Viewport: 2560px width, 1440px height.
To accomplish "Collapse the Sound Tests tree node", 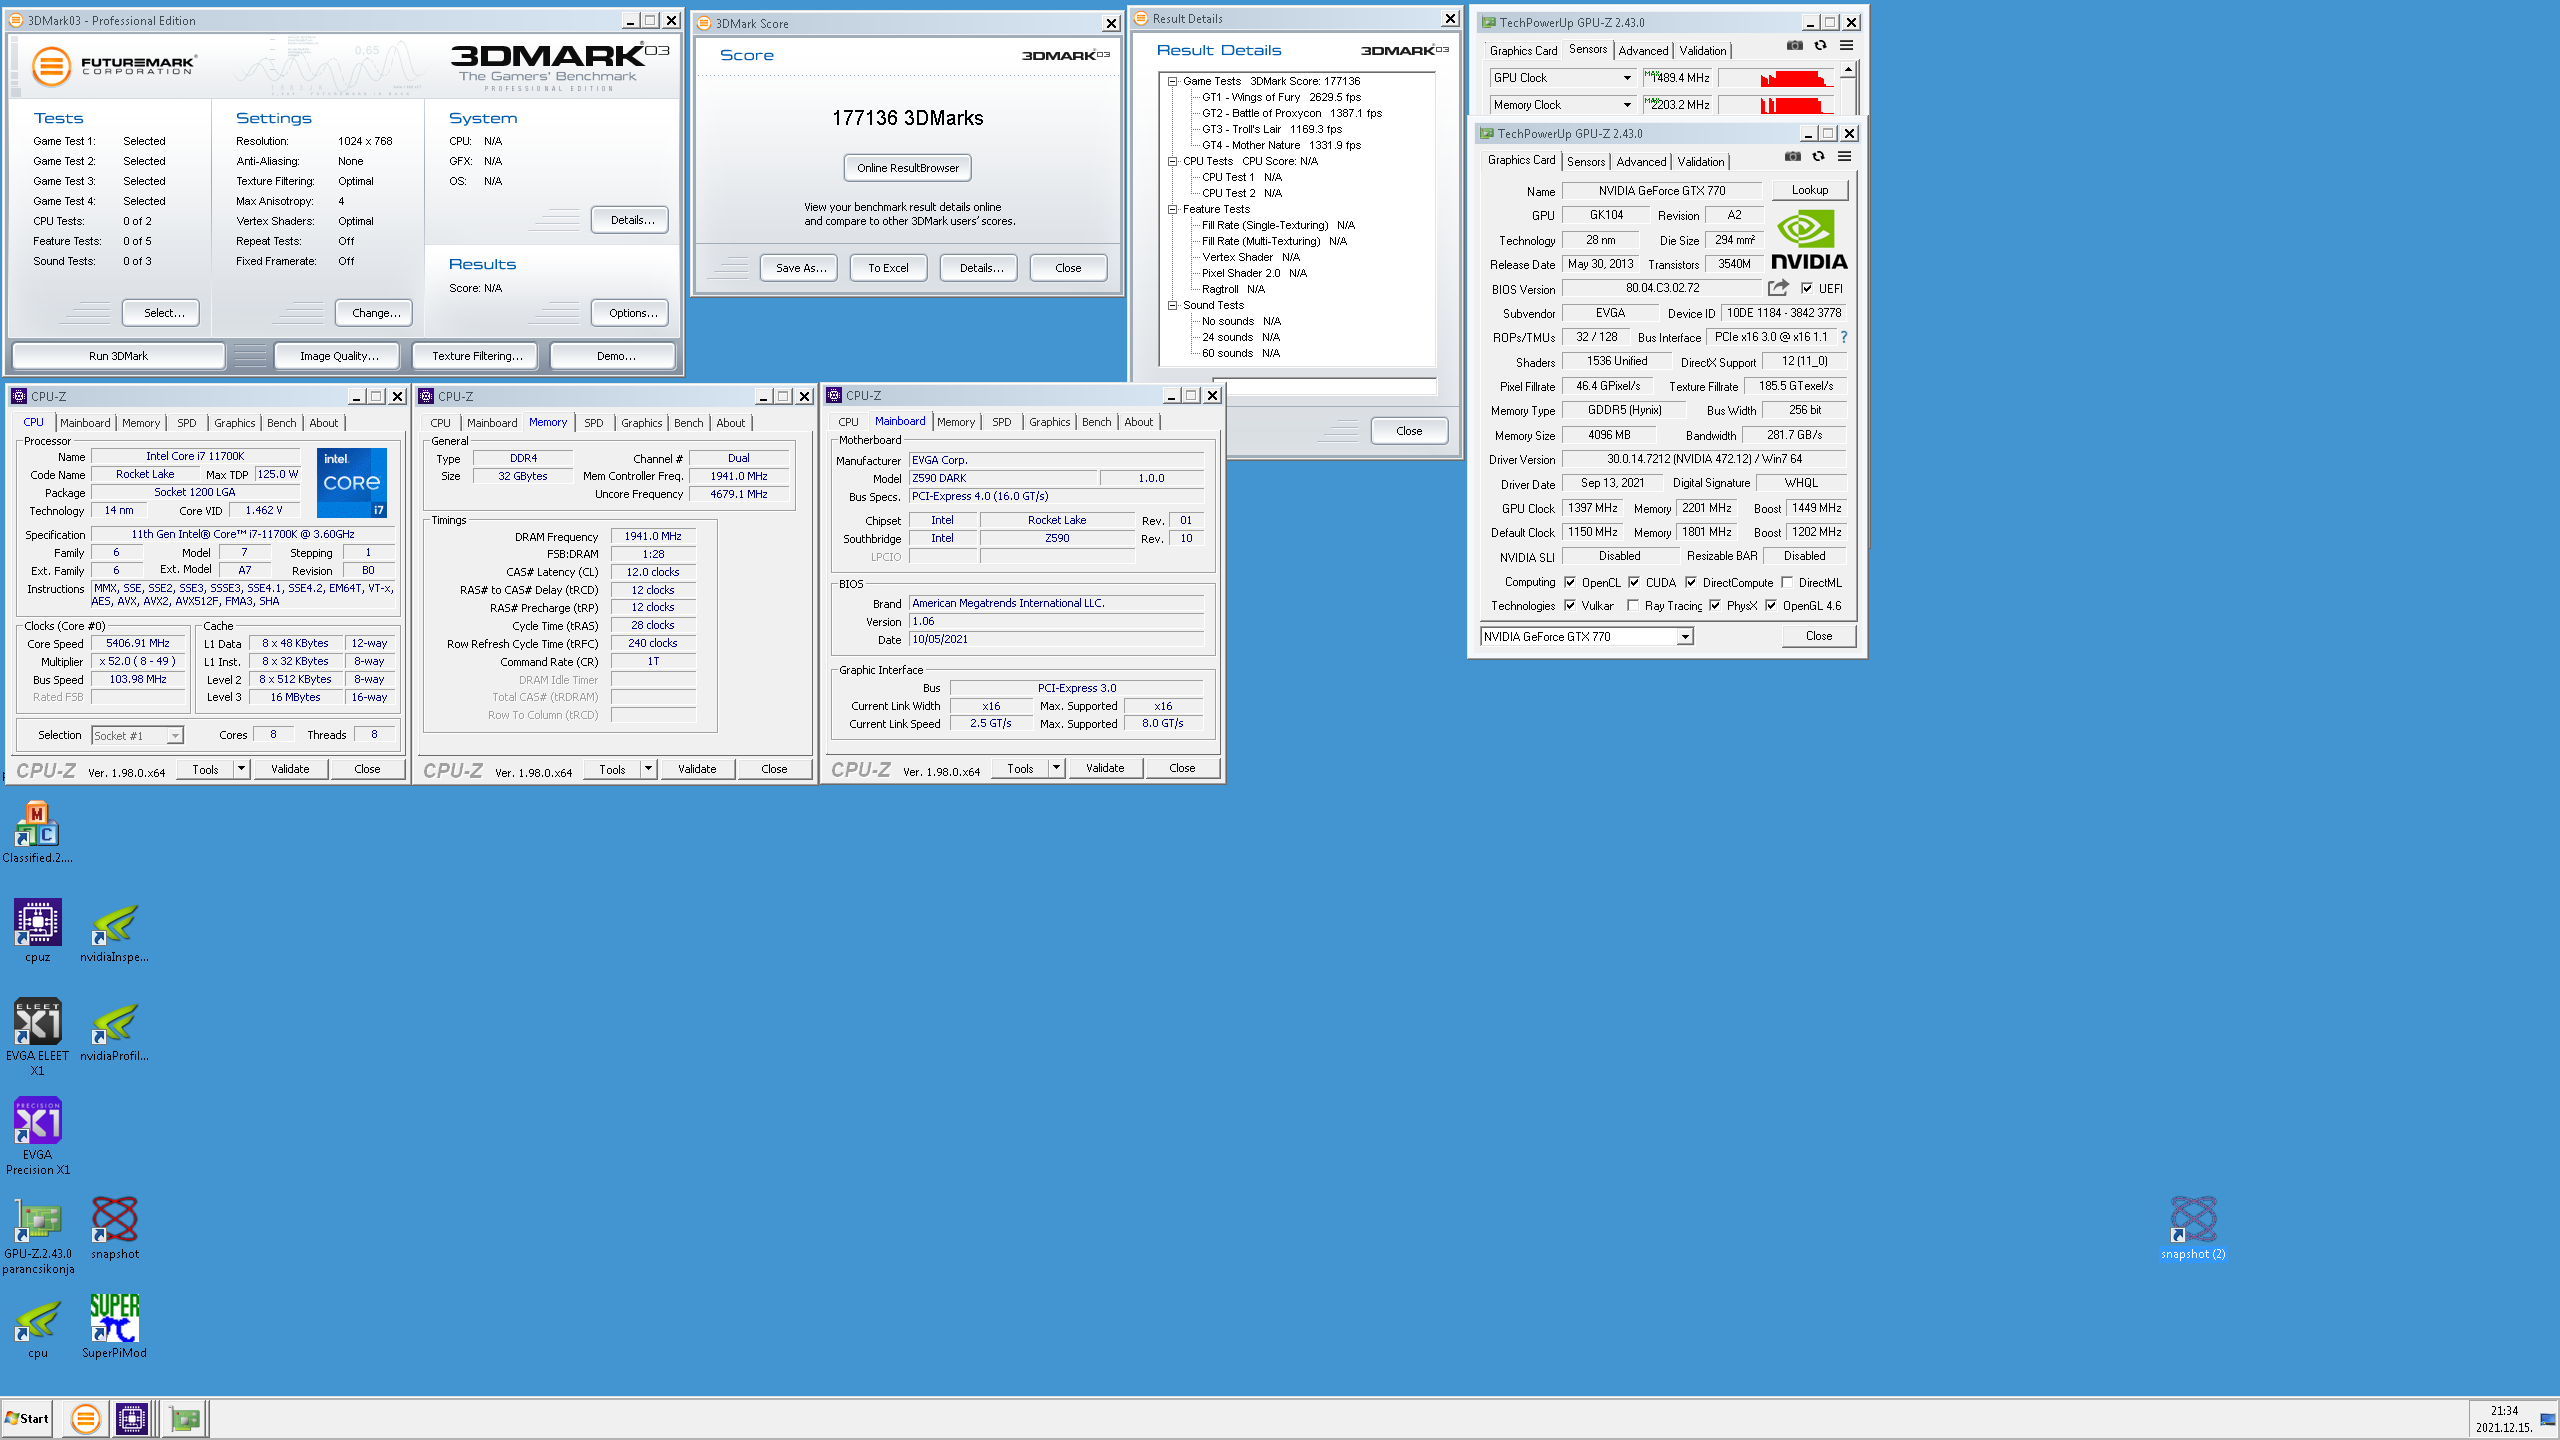I will [1173, 306].
